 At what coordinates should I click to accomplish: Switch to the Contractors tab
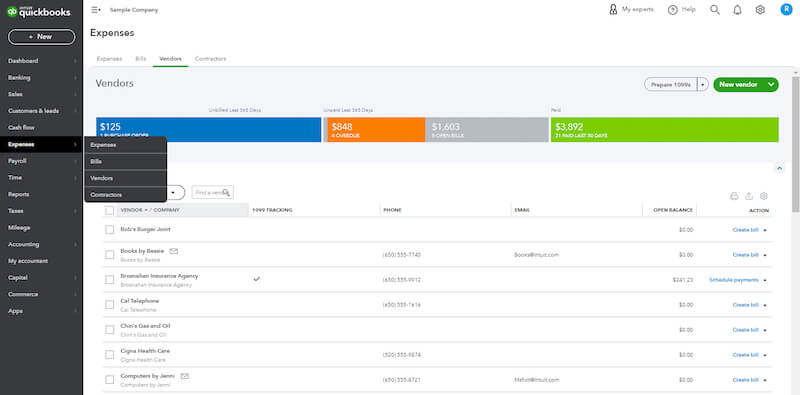point(210,59)
